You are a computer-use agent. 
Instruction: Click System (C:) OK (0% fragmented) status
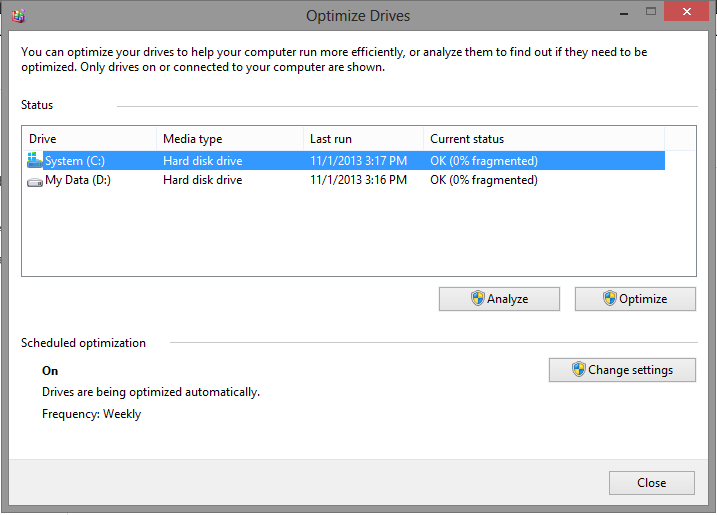point(484,161)
